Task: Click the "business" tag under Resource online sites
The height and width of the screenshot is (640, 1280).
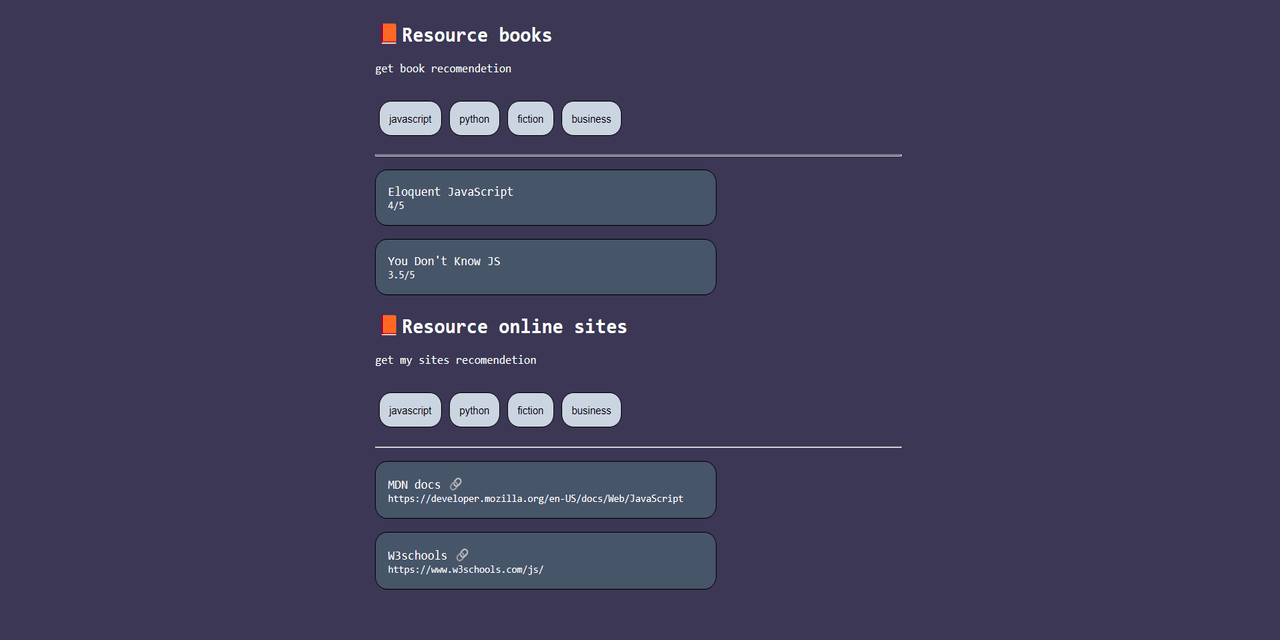Action: click(591, 410)
